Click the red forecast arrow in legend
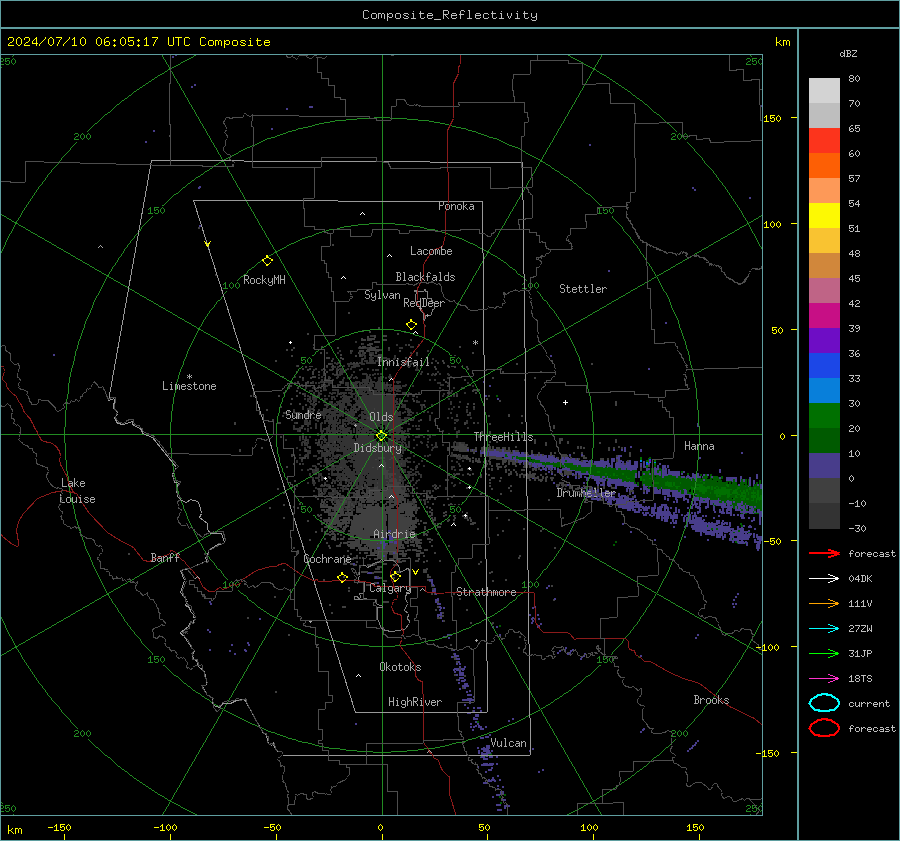The width and height of the screenshot is (900, 841). [824, 553]
